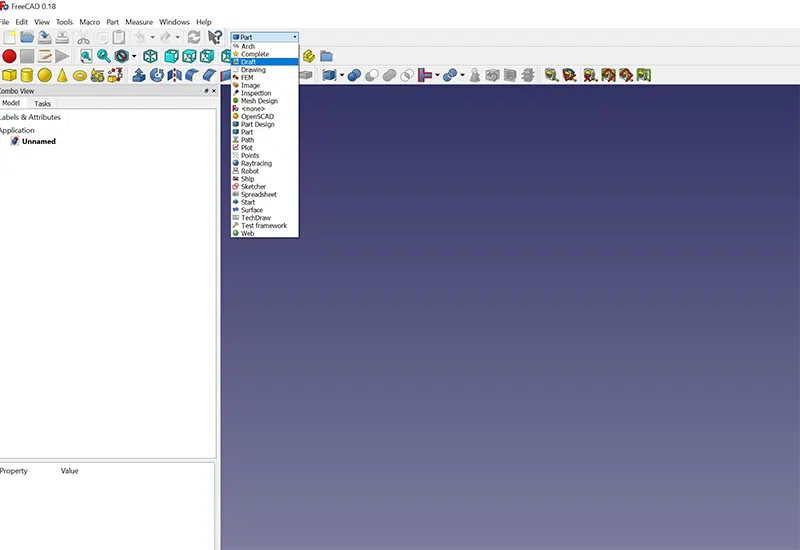Click the Save document icon
The height and width of the screenshot is (550, 800).
pos(44,37)
